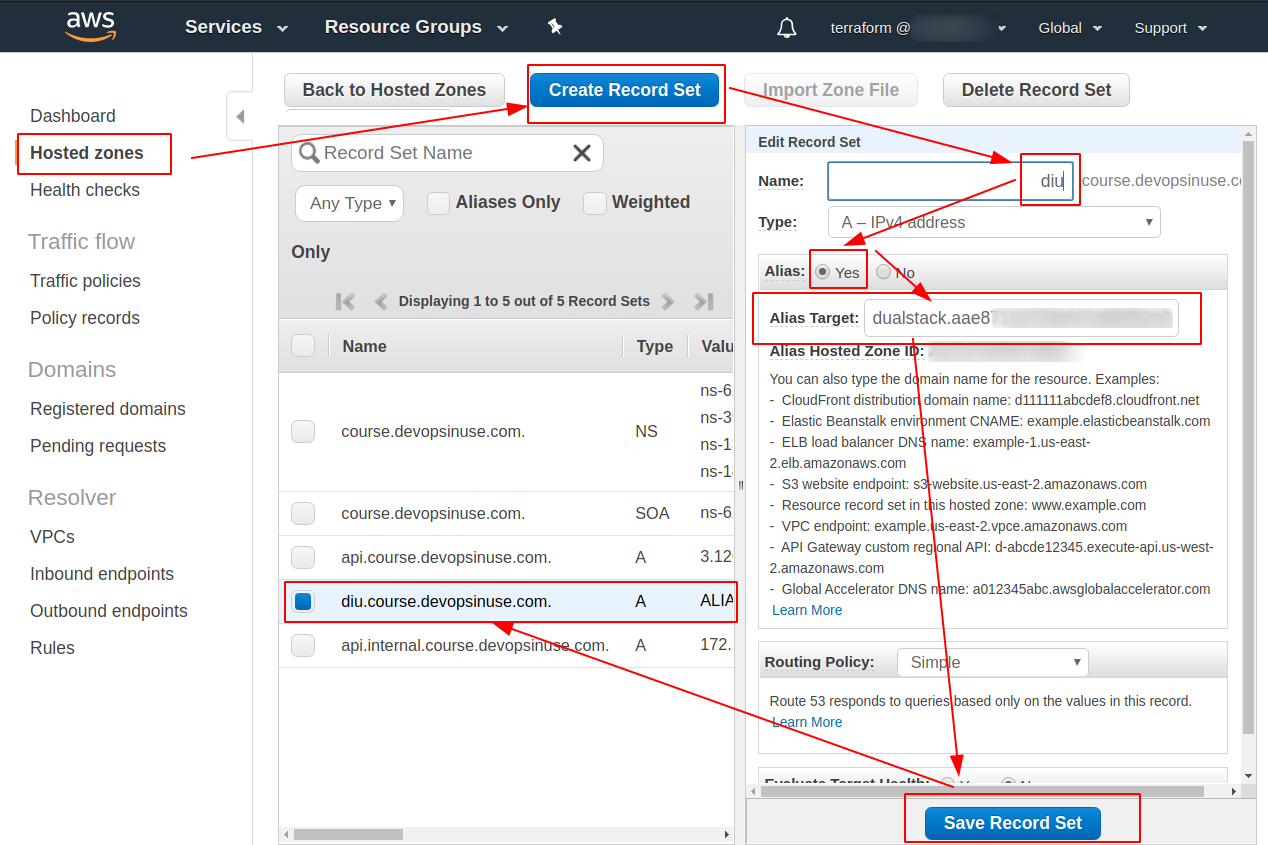This screenshot has height=845, width=1268.
Task: Click the Record Set Name search field
Action: point(447,153)
